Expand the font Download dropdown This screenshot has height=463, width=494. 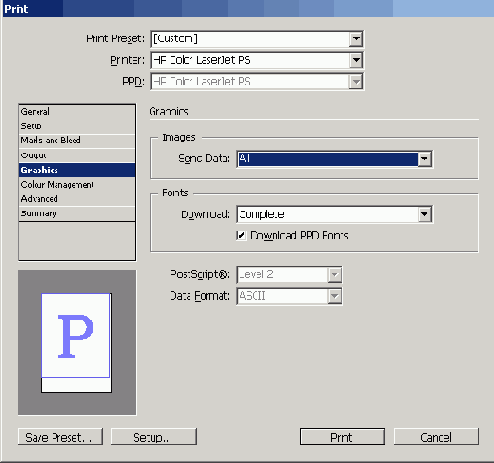click(424, 214)
